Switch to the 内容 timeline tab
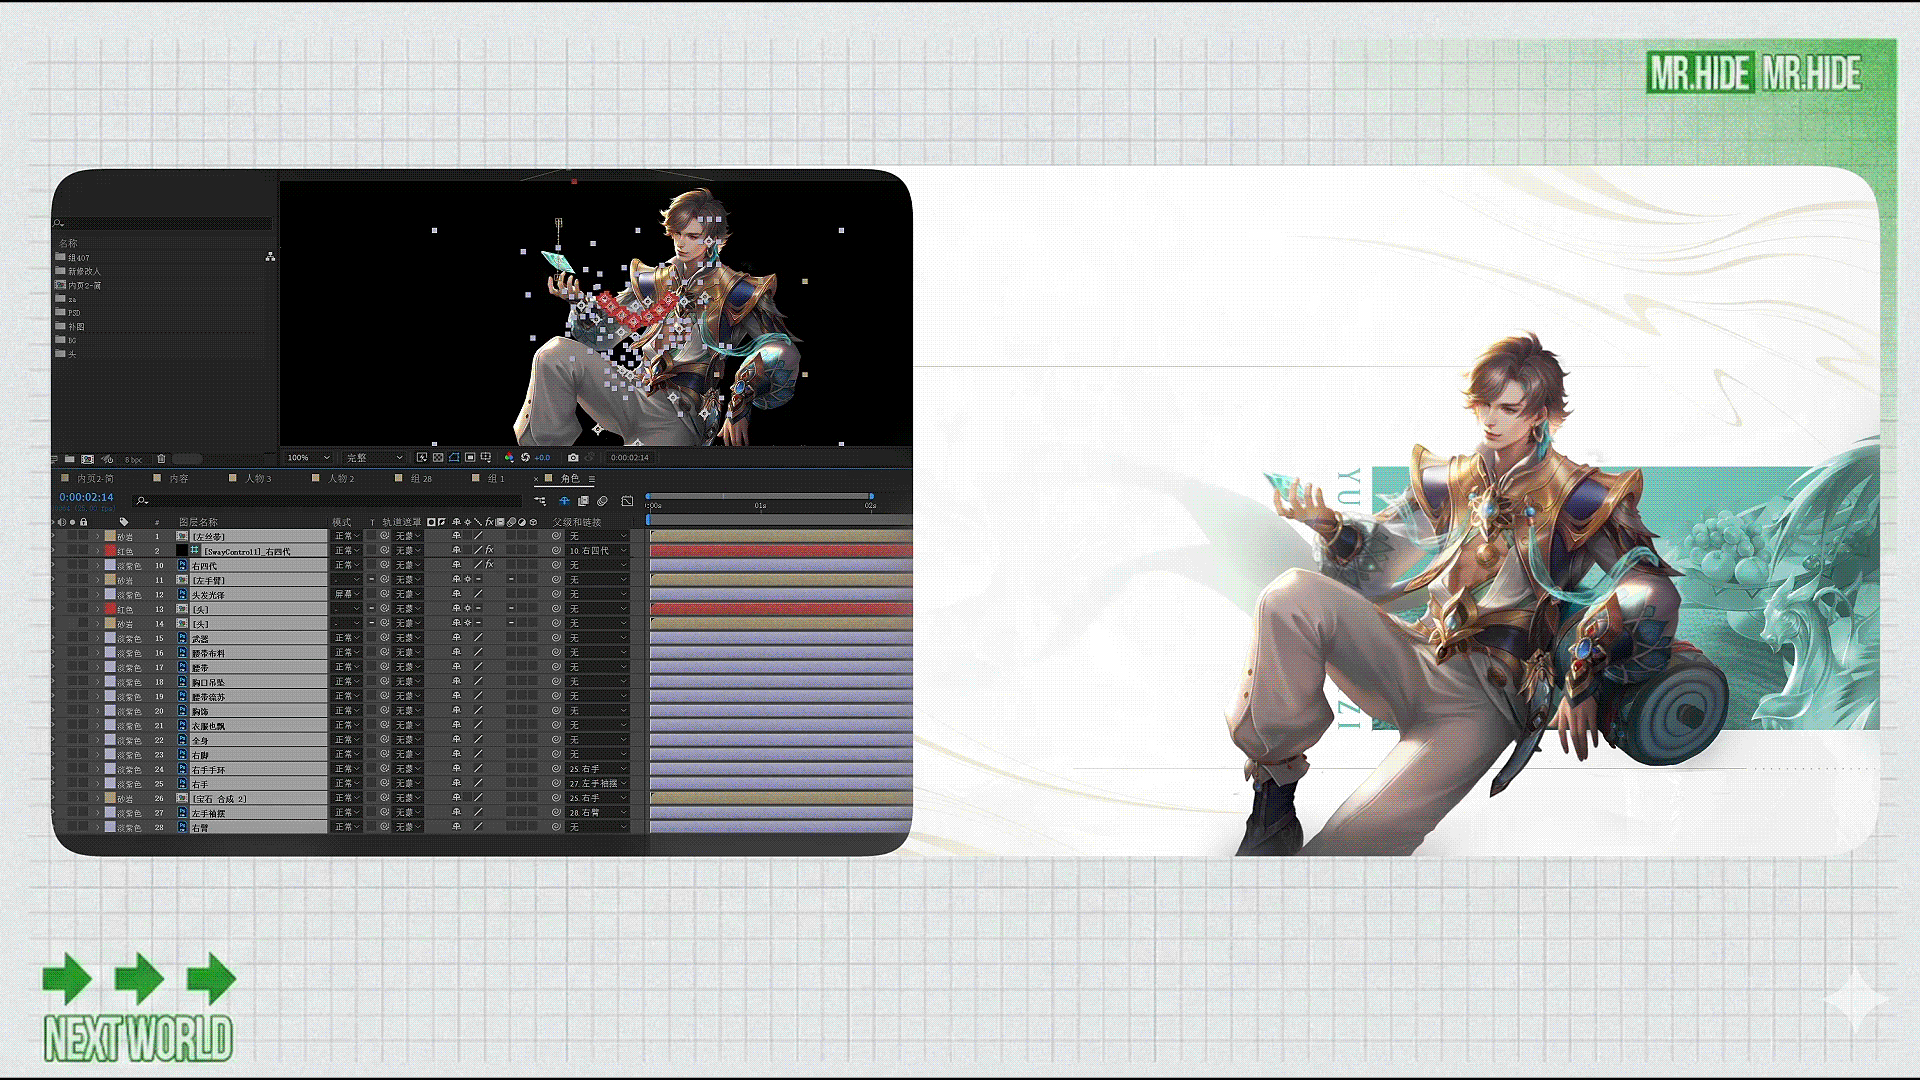 pos(179,479)
